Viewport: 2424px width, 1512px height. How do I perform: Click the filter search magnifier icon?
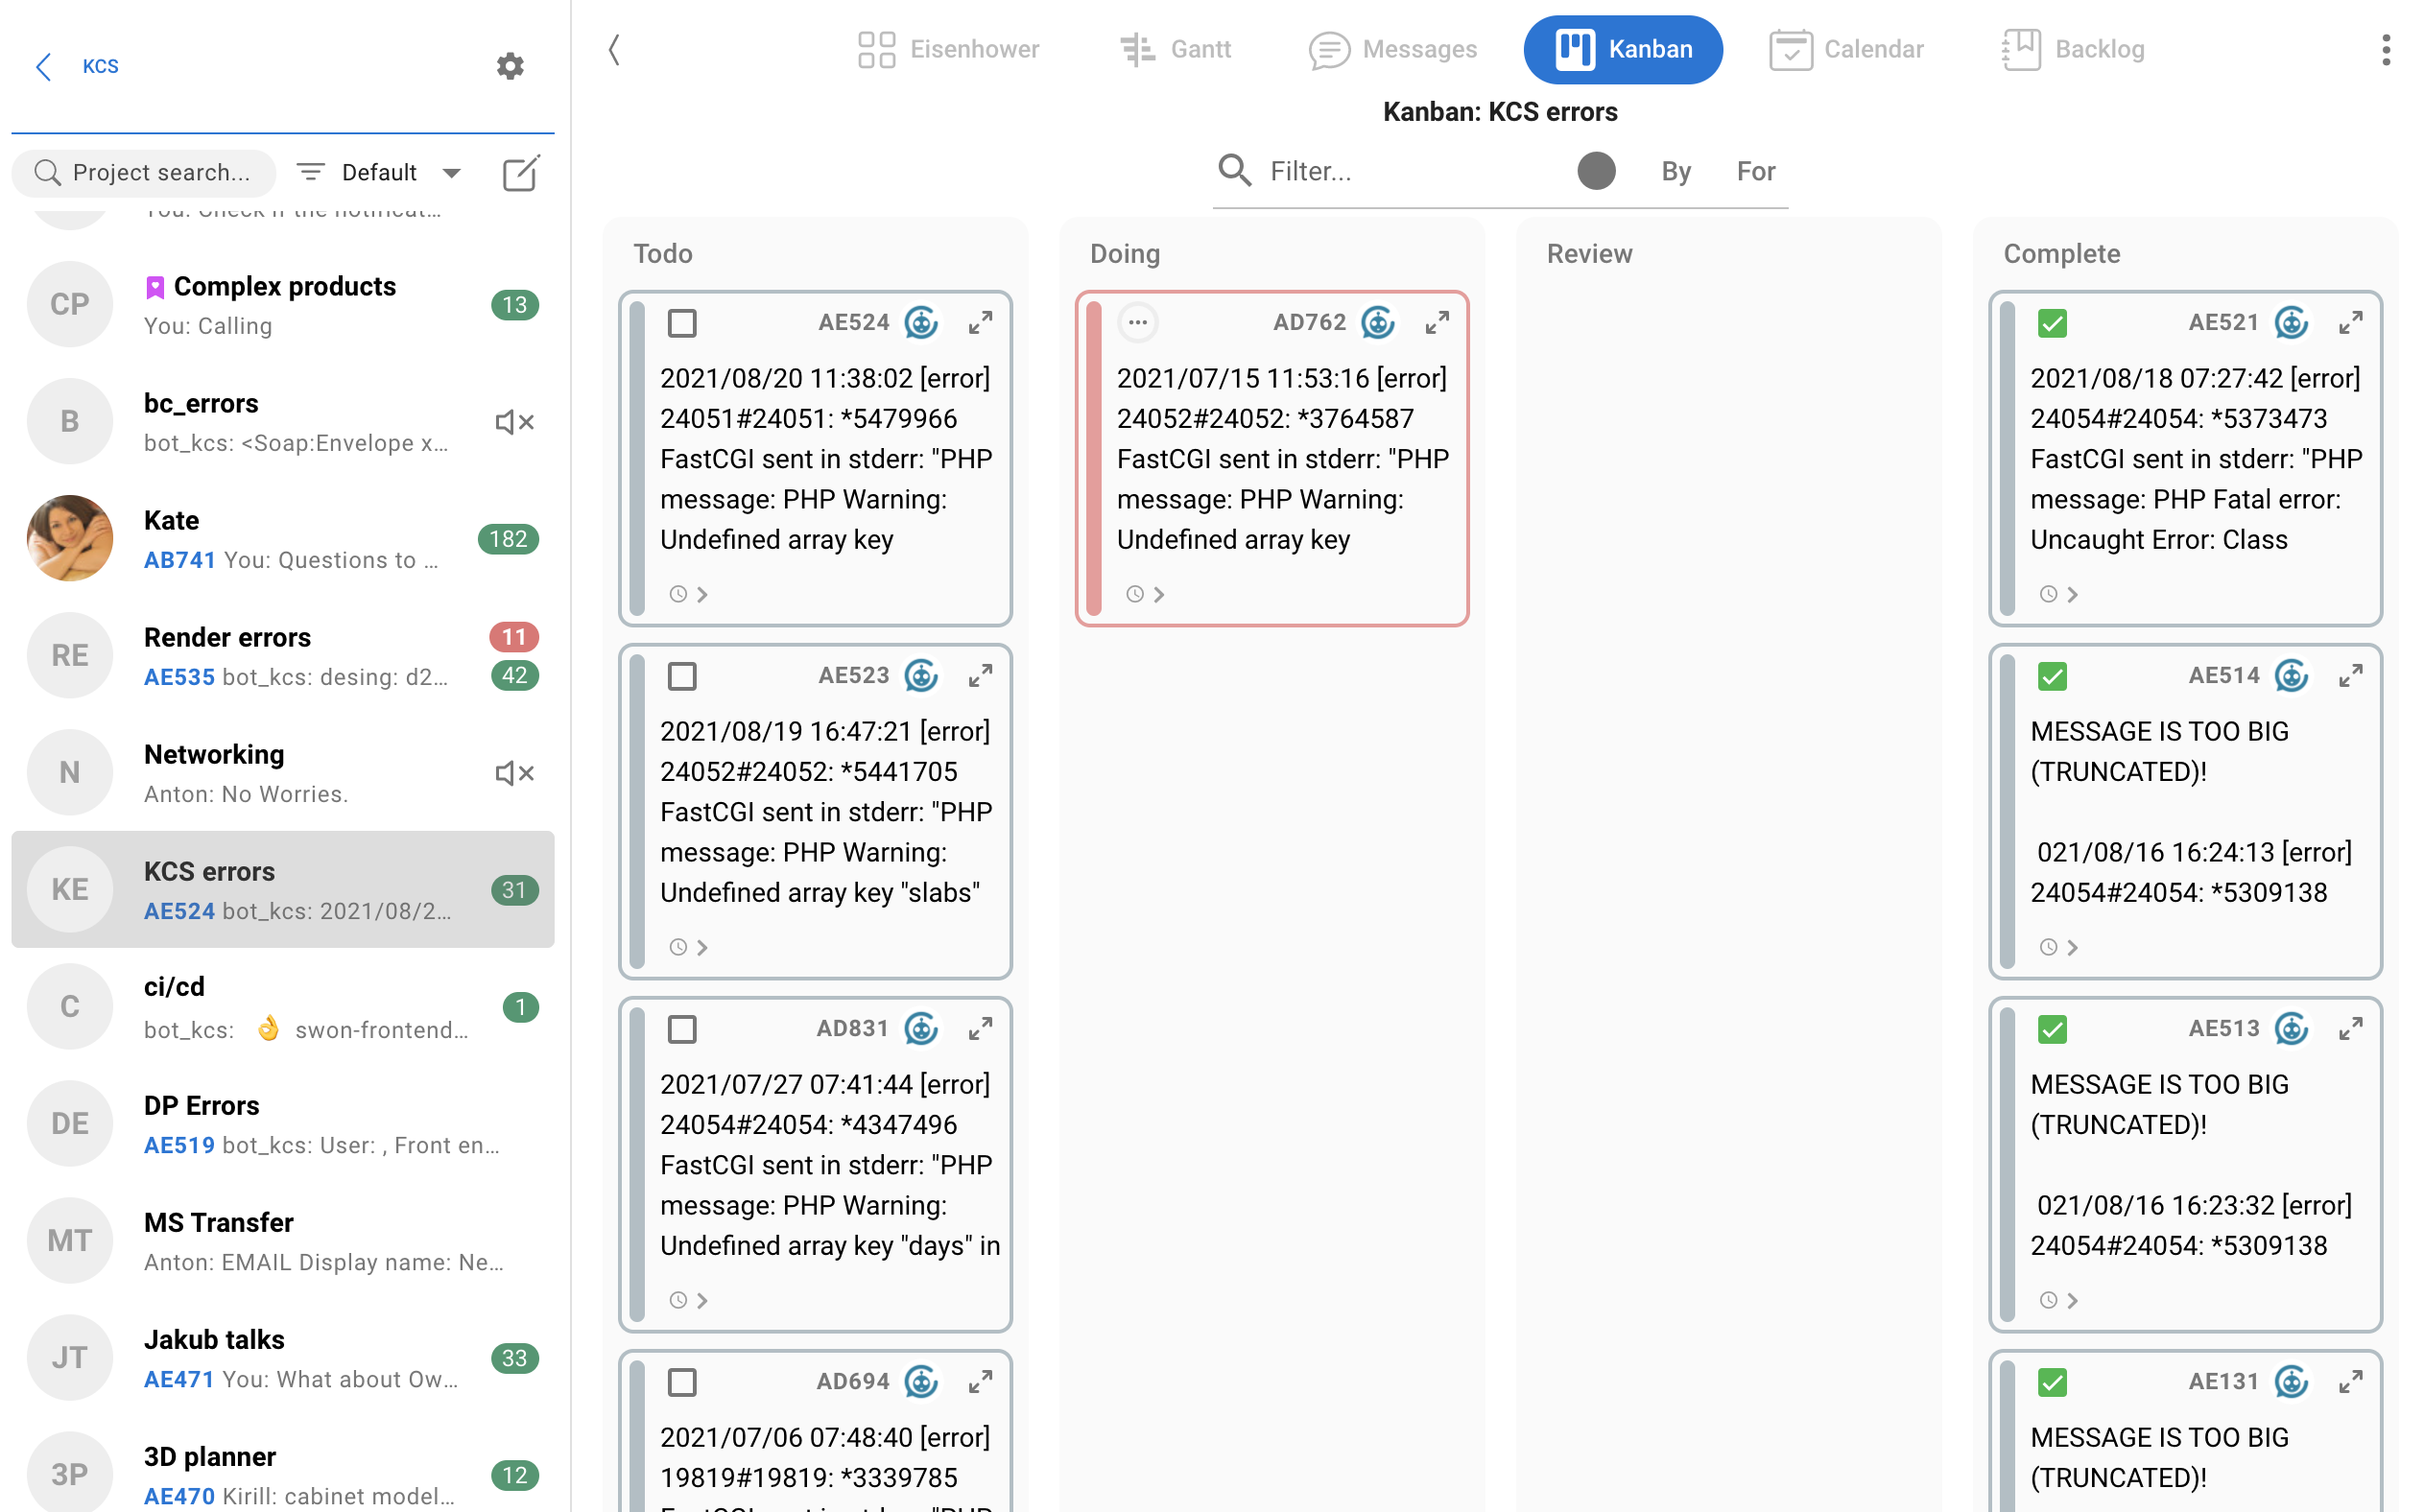tap(1234, 170)
